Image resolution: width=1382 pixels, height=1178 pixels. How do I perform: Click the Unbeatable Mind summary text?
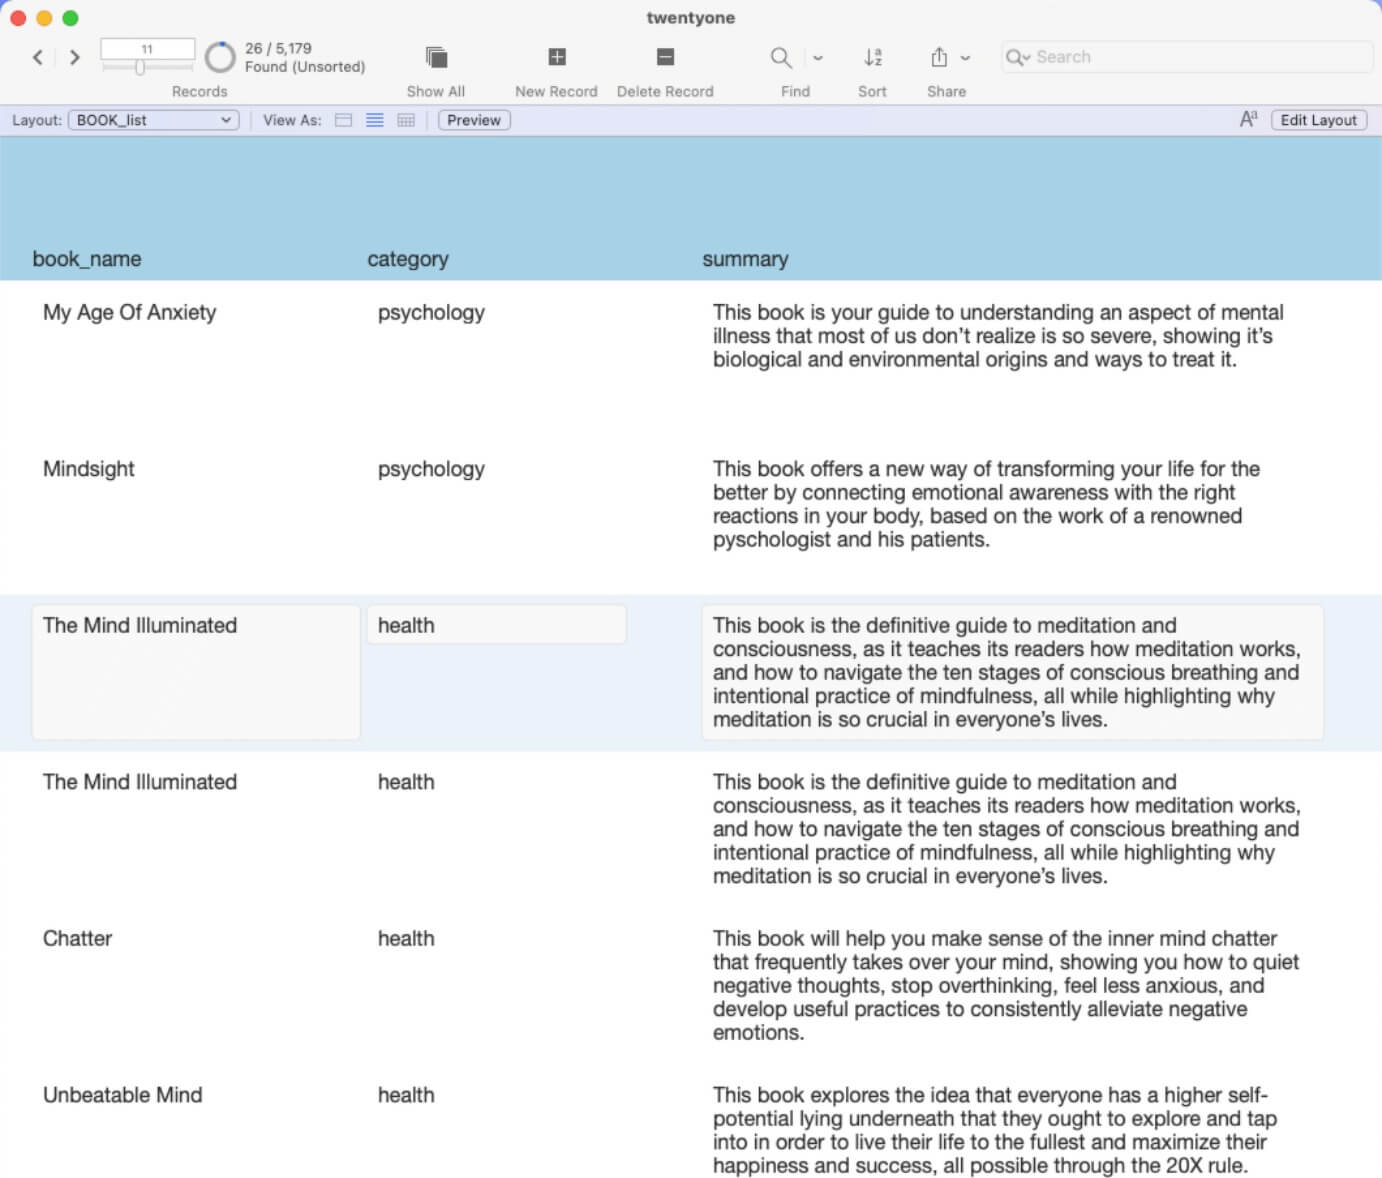pyautogui.click(x=995, y=1130)
